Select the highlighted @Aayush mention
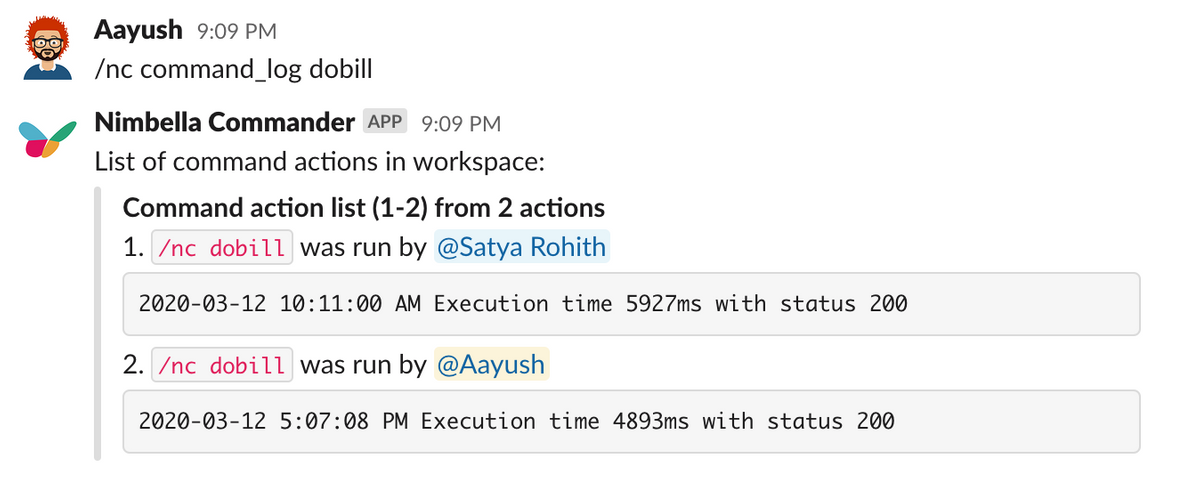This screenshot has height=479, width=1200. coord(491,365)
